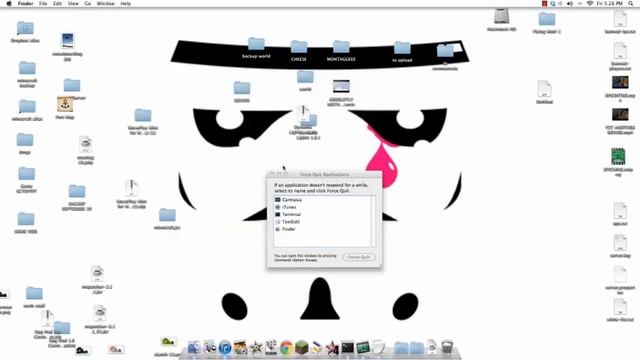640x360 pixels.
Task: Open Terminal from the Dock
Action: point(347,348)
